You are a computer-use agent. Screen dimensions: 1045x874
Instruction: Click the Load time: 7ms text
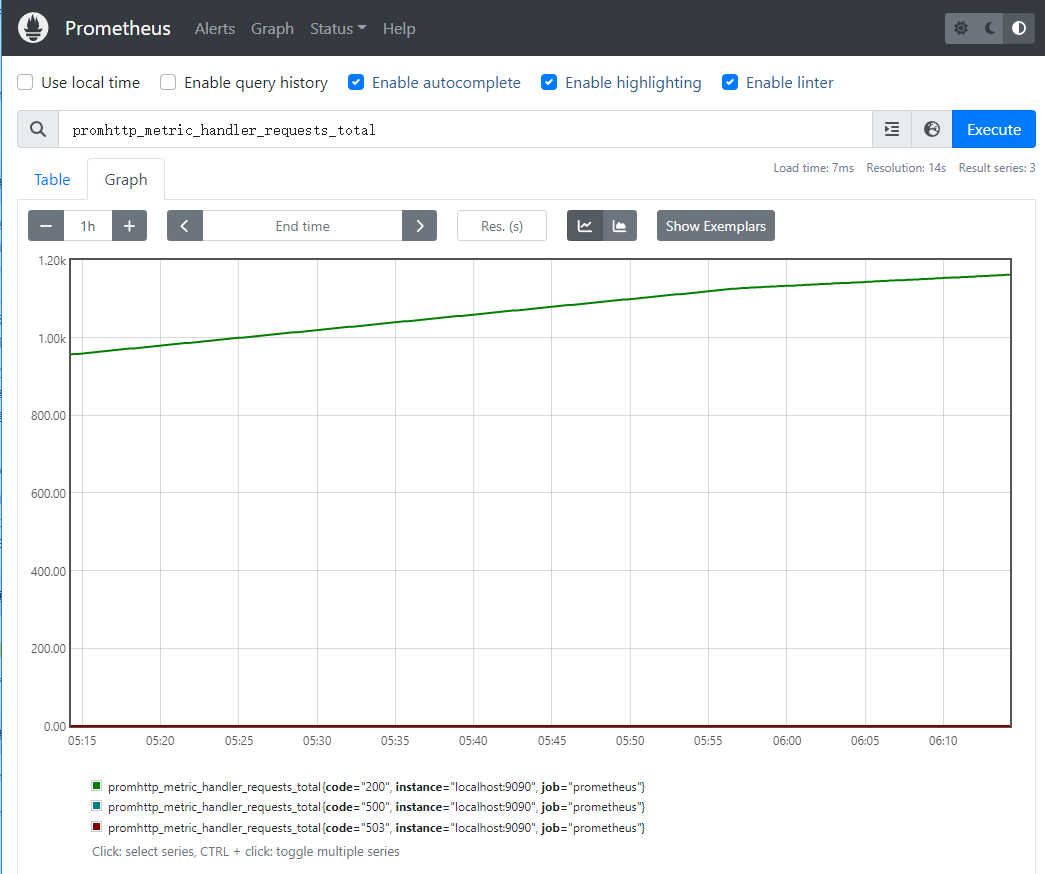813,168
